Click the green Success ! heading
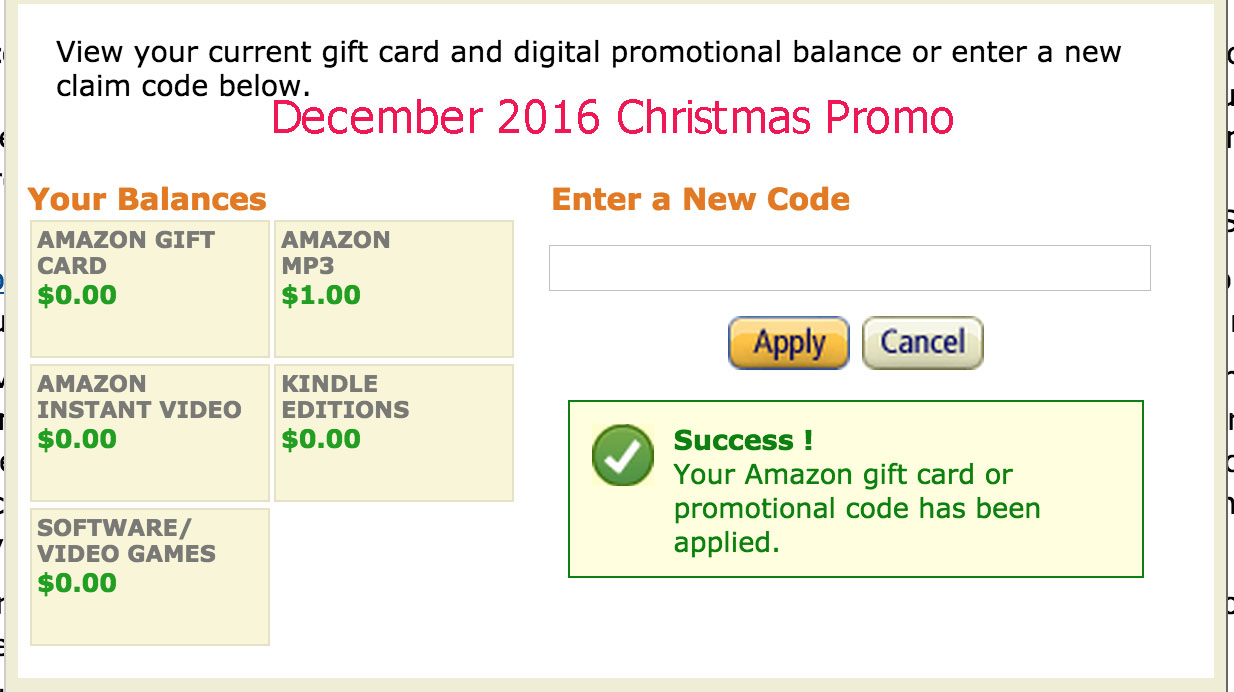The width and height of the screenshot is (1234, 692). pyautogui.click(x=743, y=440)
